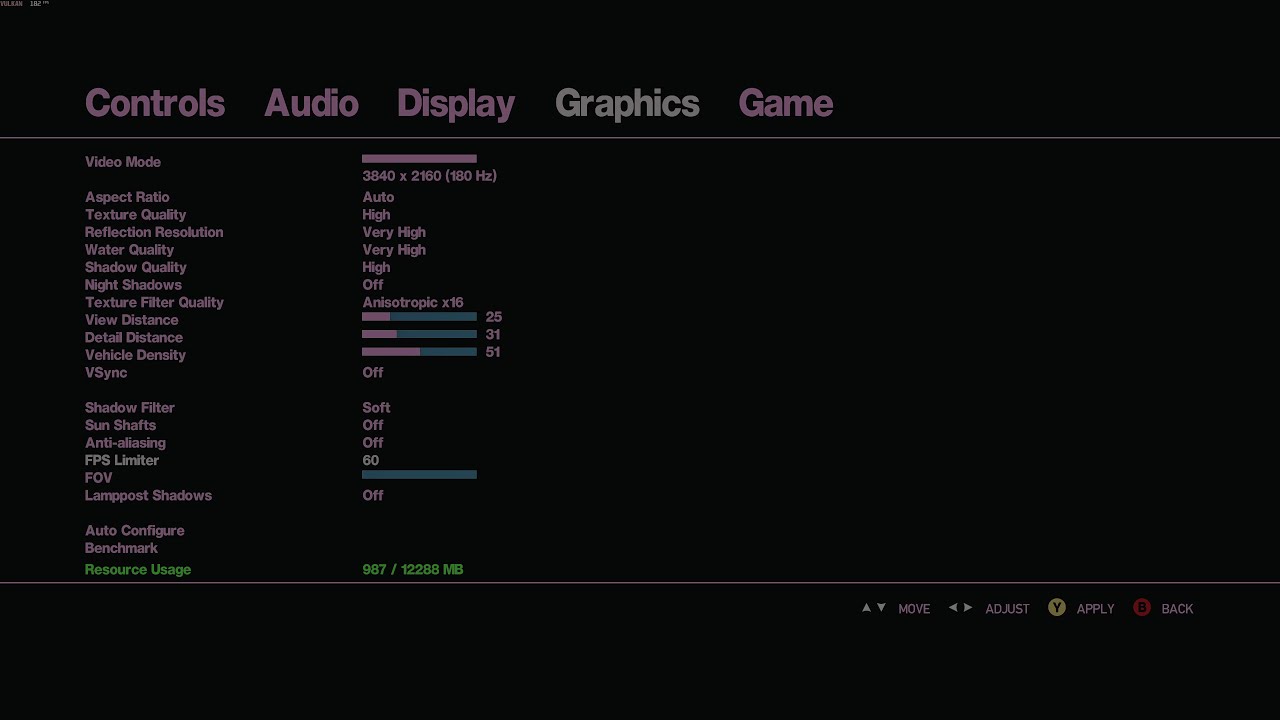Adjust the Detail Distance slider

click(419, 334)
